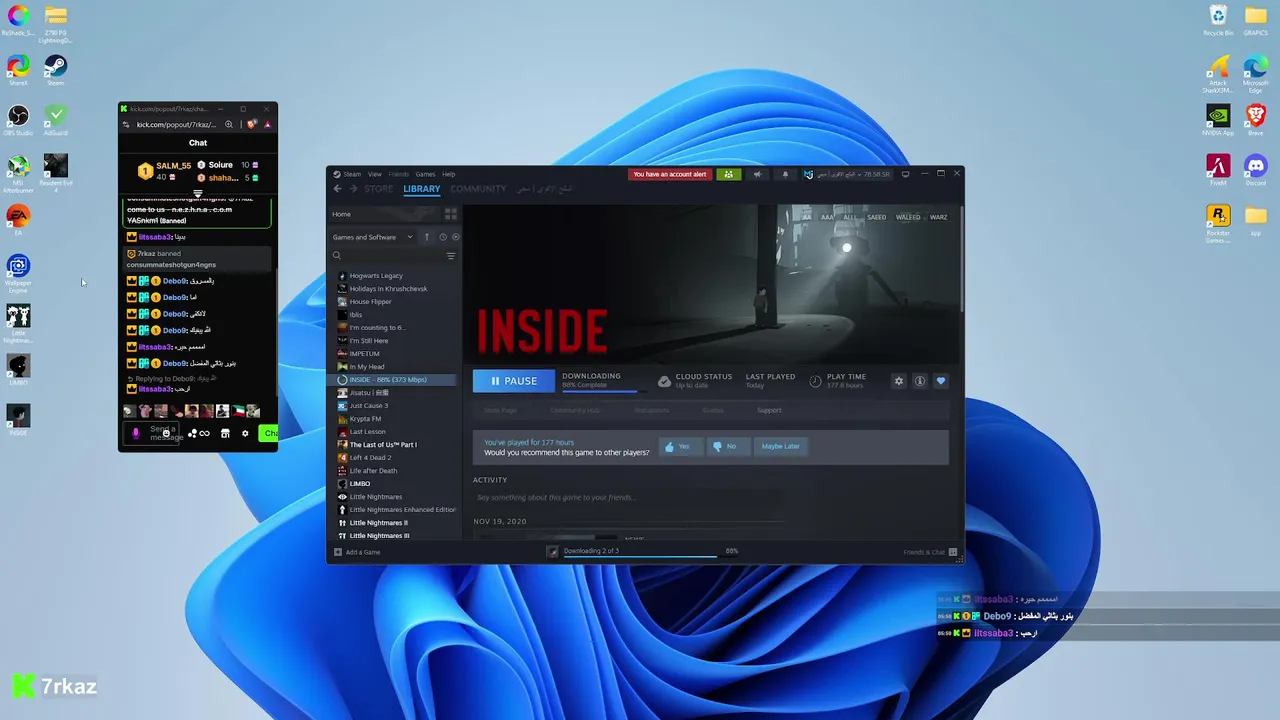1280x720 pixels.
Task: Click Library Home button
Action: tap(385, 214)
